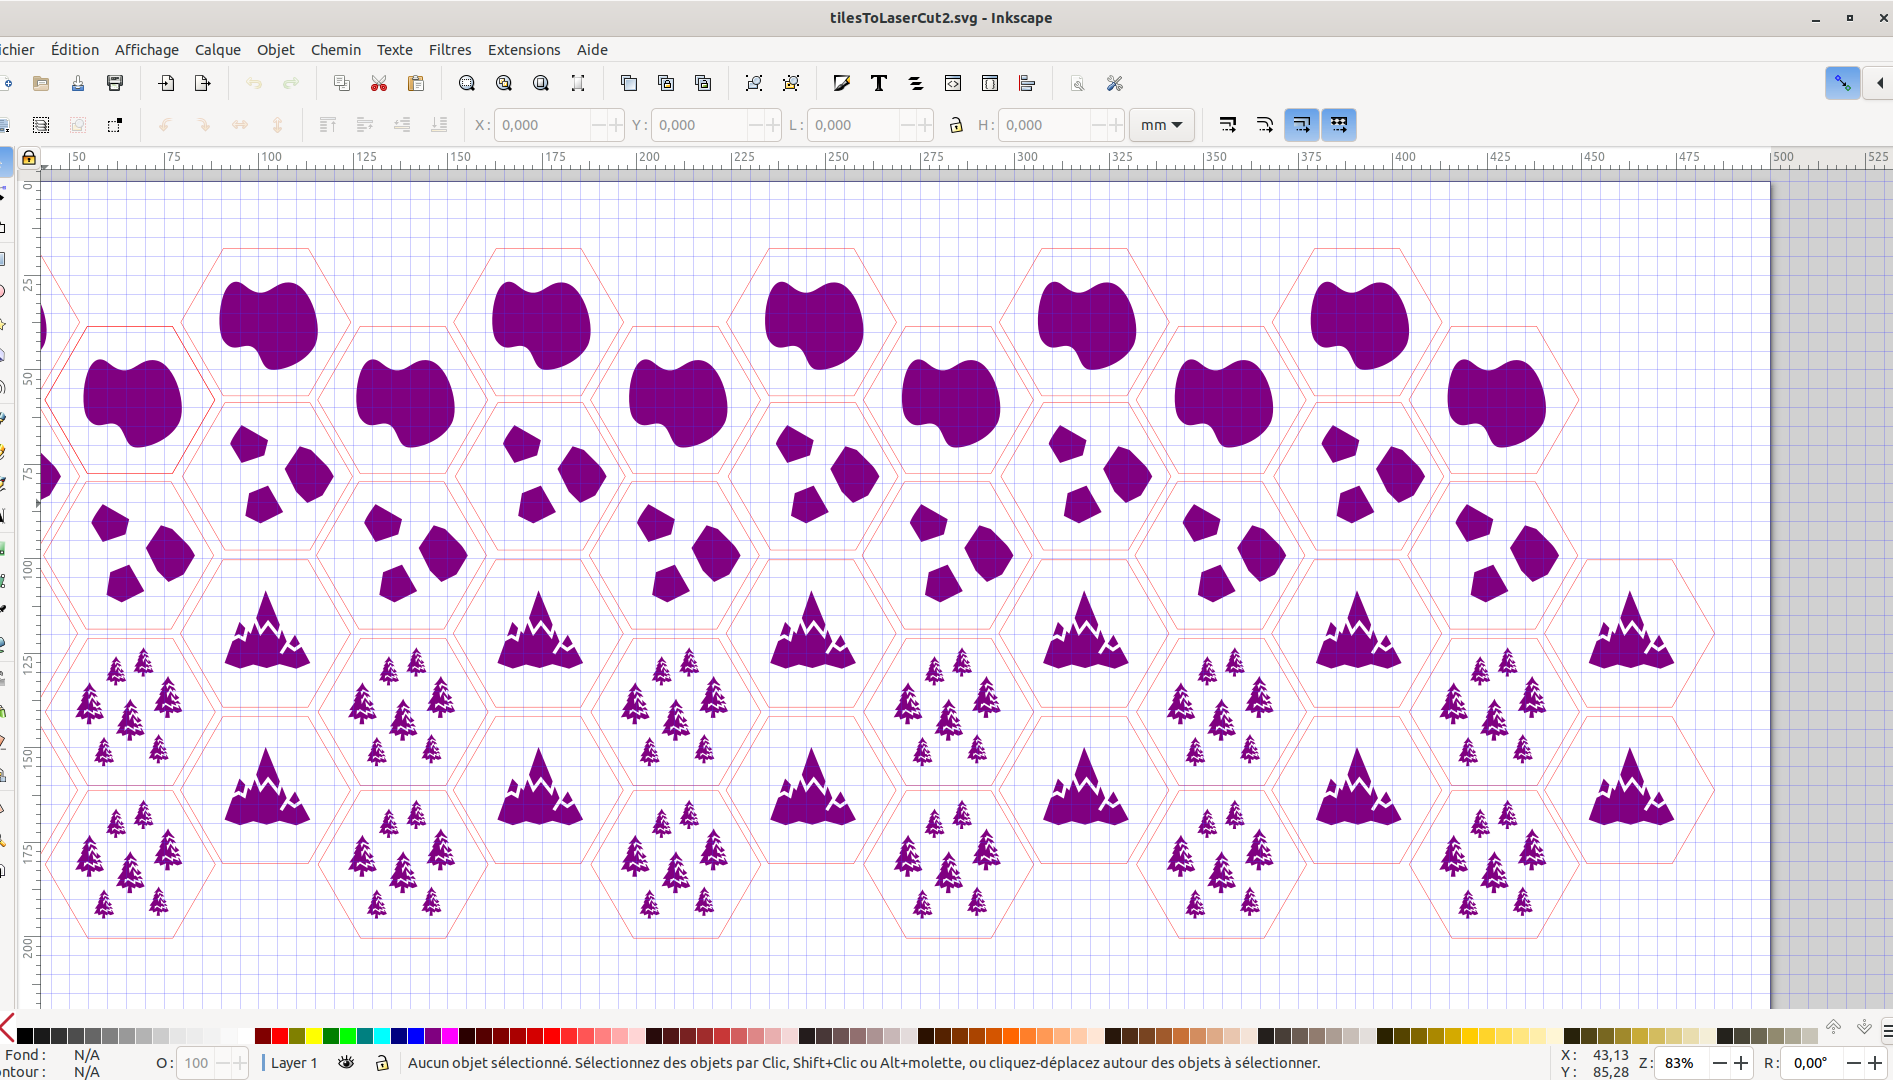1893x1080 pixels.
Task: Click the Copy icon
Action: [x=342, y=83]
